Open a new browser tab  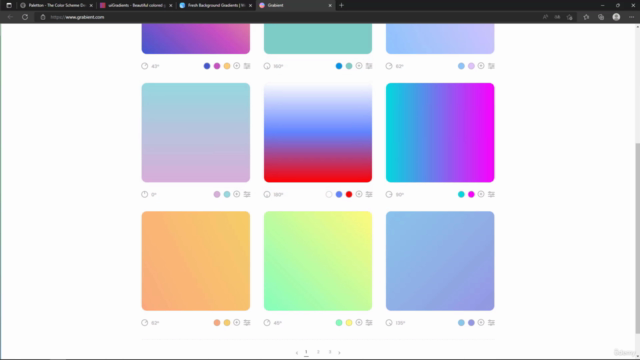(x=342, y=5)
